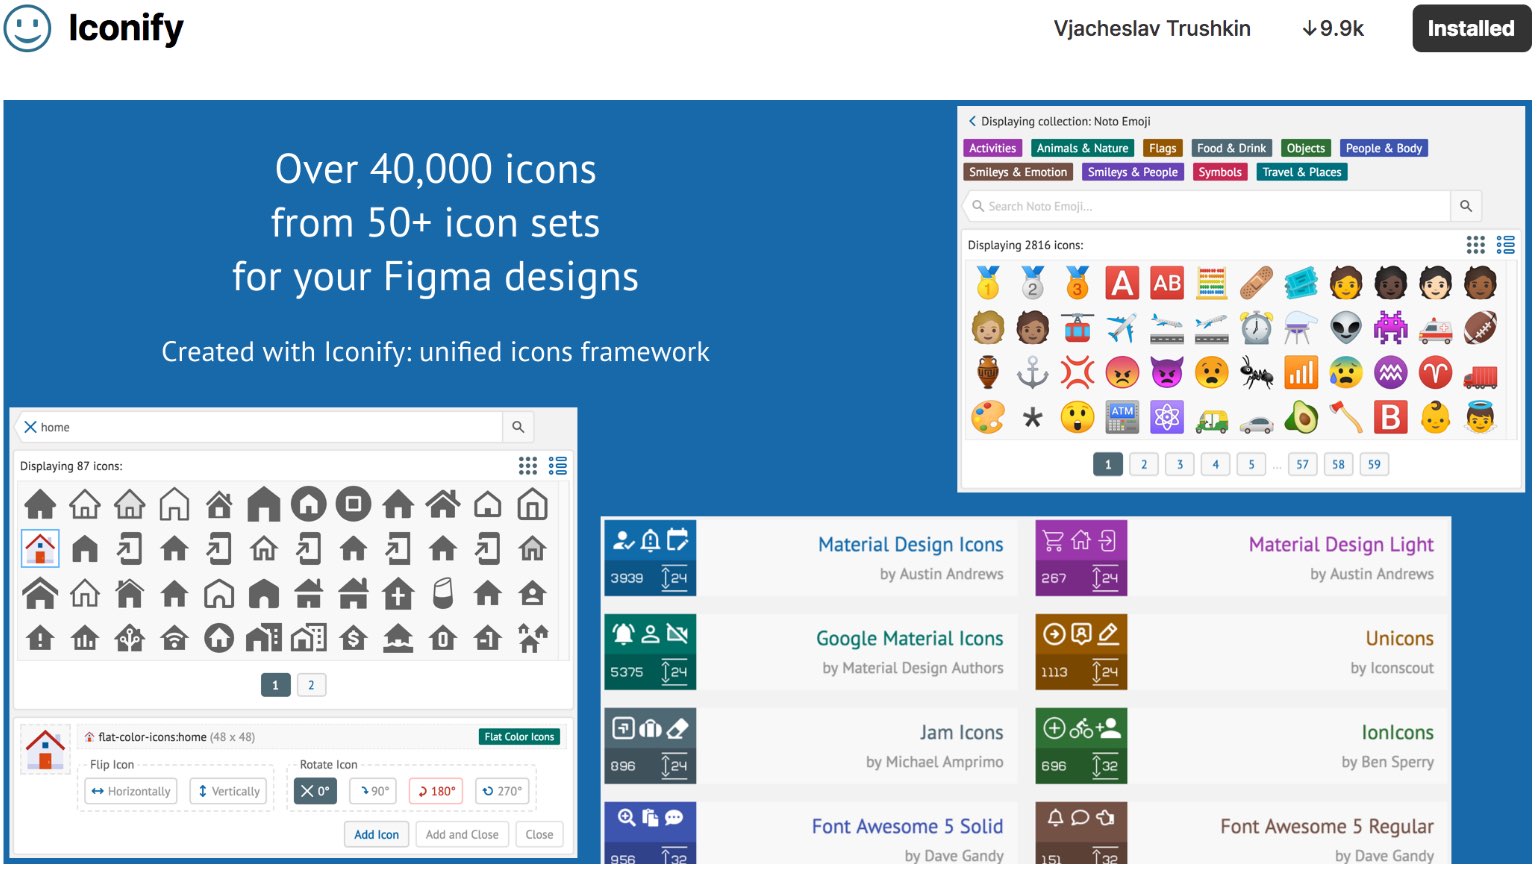This screenshot has height=880, width=1540.
Task: Filter by Smileys & People tag
Action: (x=1133, y=172)
